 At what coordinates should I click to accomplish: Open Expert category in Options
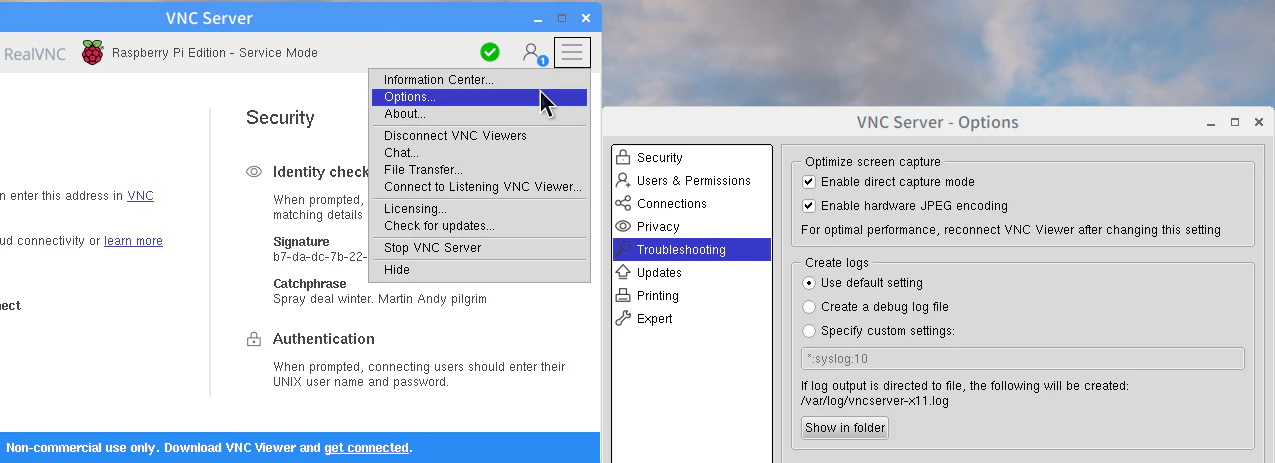pyautogui.click(x=692, y=318)
